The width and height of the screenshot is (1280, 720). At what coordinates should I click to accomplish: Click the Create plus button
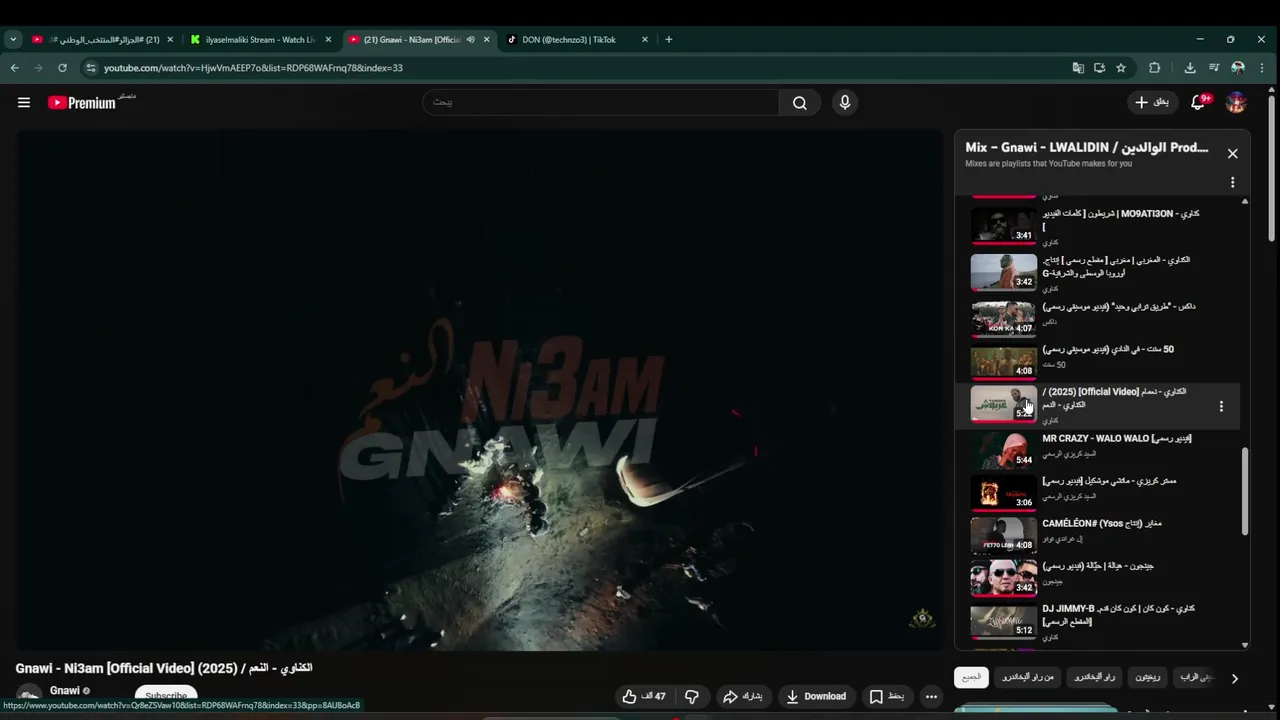pyautogui.click(x=1151, y=102)
